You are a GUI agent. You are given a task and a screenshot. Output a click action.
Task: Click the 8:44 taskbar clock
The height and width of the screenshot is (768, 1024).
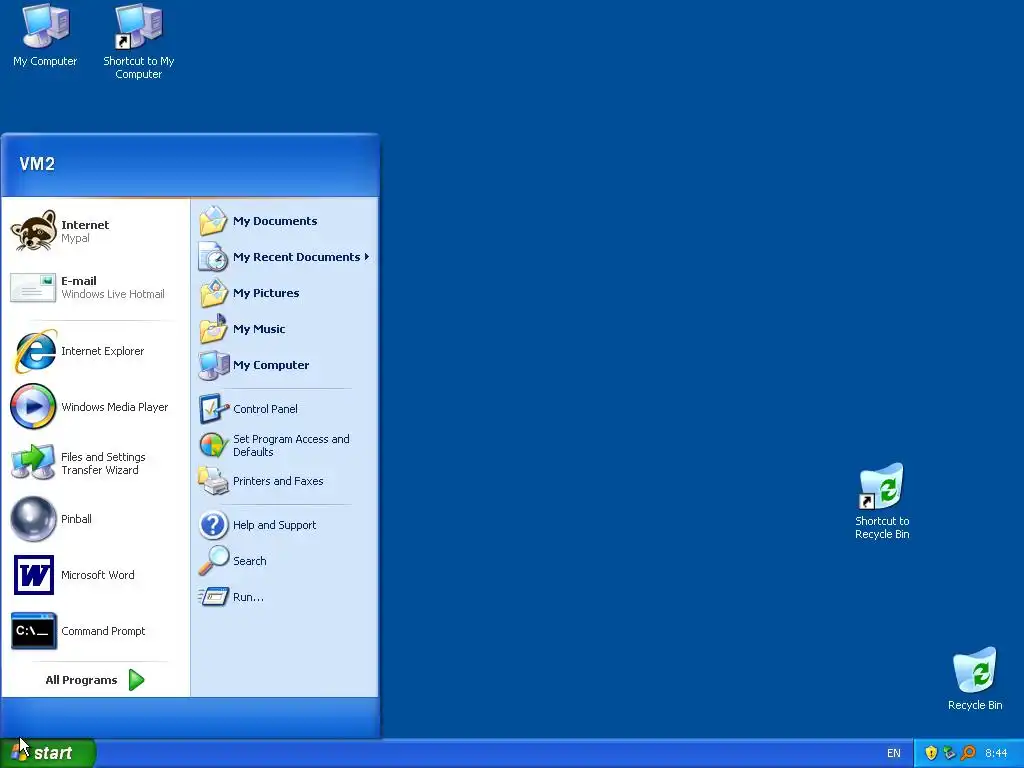click(x=996, y=753)
